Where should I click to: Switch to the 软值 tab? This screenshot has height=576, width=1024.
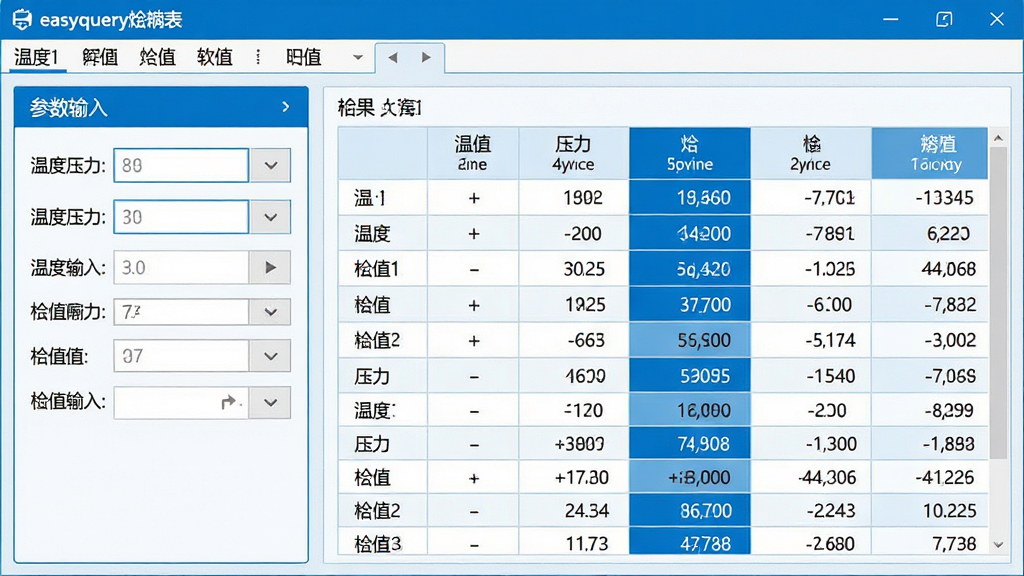tap(215, 57)
